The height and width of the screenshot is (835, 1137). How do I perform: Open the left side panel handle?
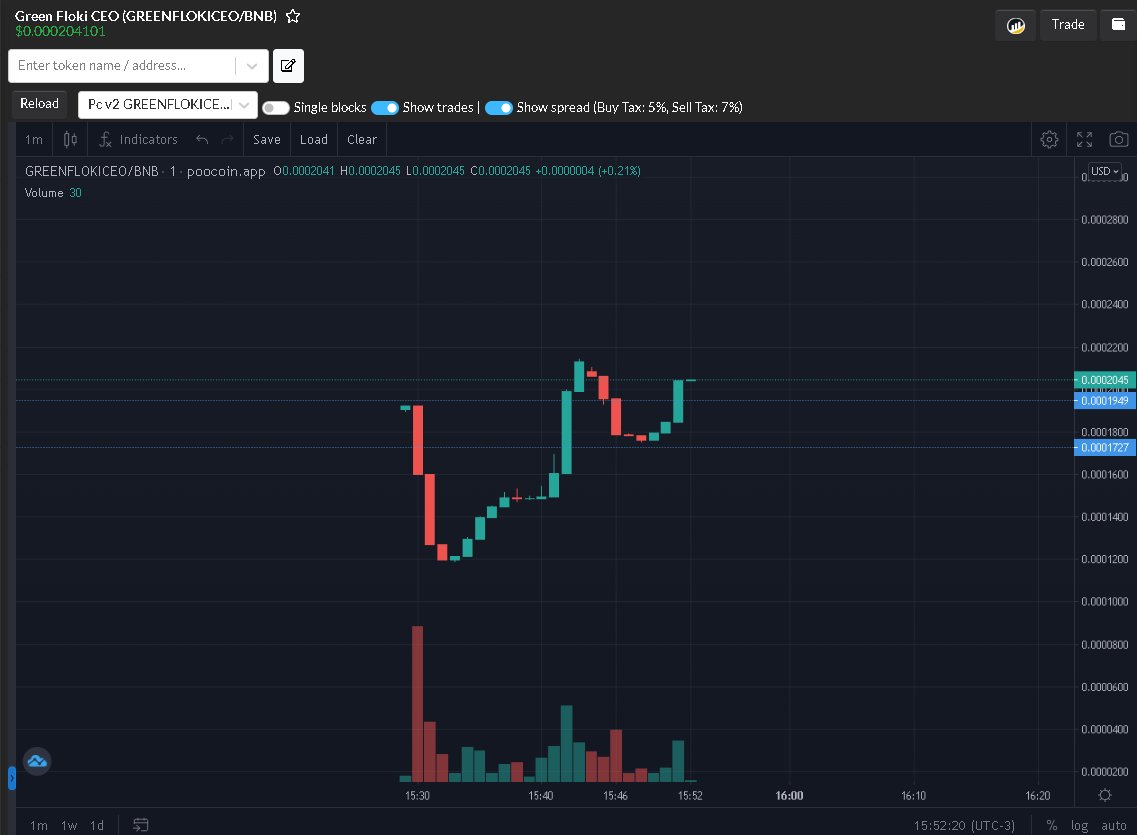(x=12, y=778)
